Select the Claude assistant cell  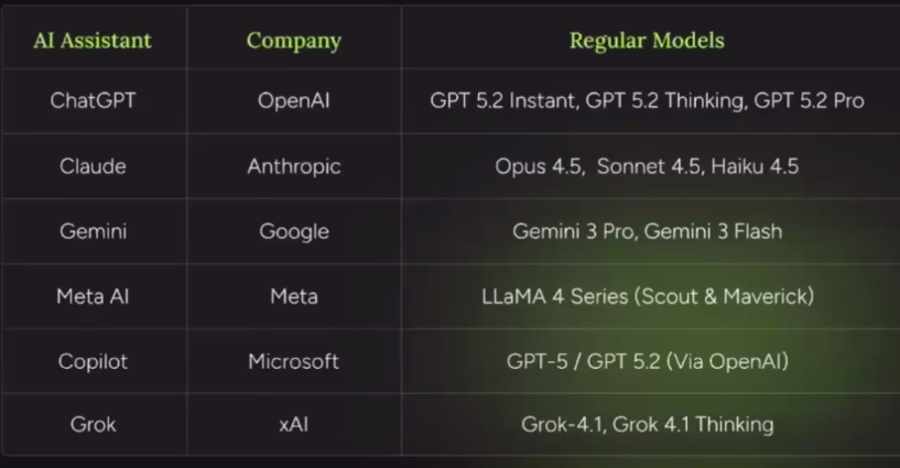coord(93,166)
